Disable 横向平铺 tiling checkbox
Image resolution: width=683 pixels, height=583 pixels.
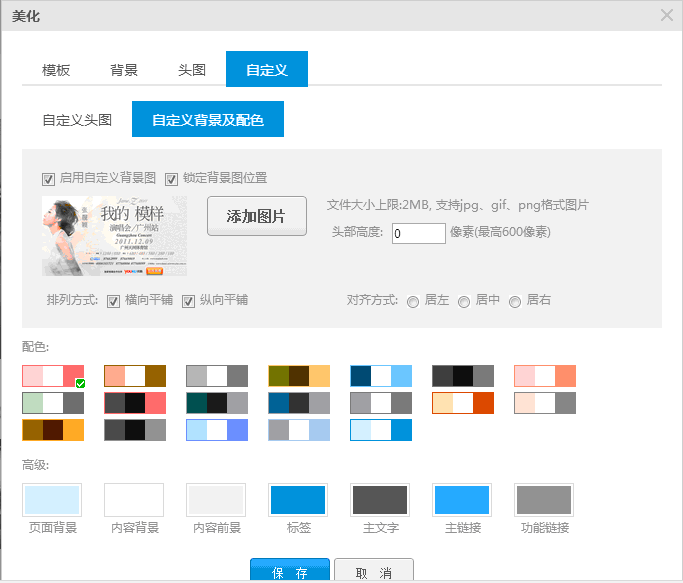click(x=114, y=301)
